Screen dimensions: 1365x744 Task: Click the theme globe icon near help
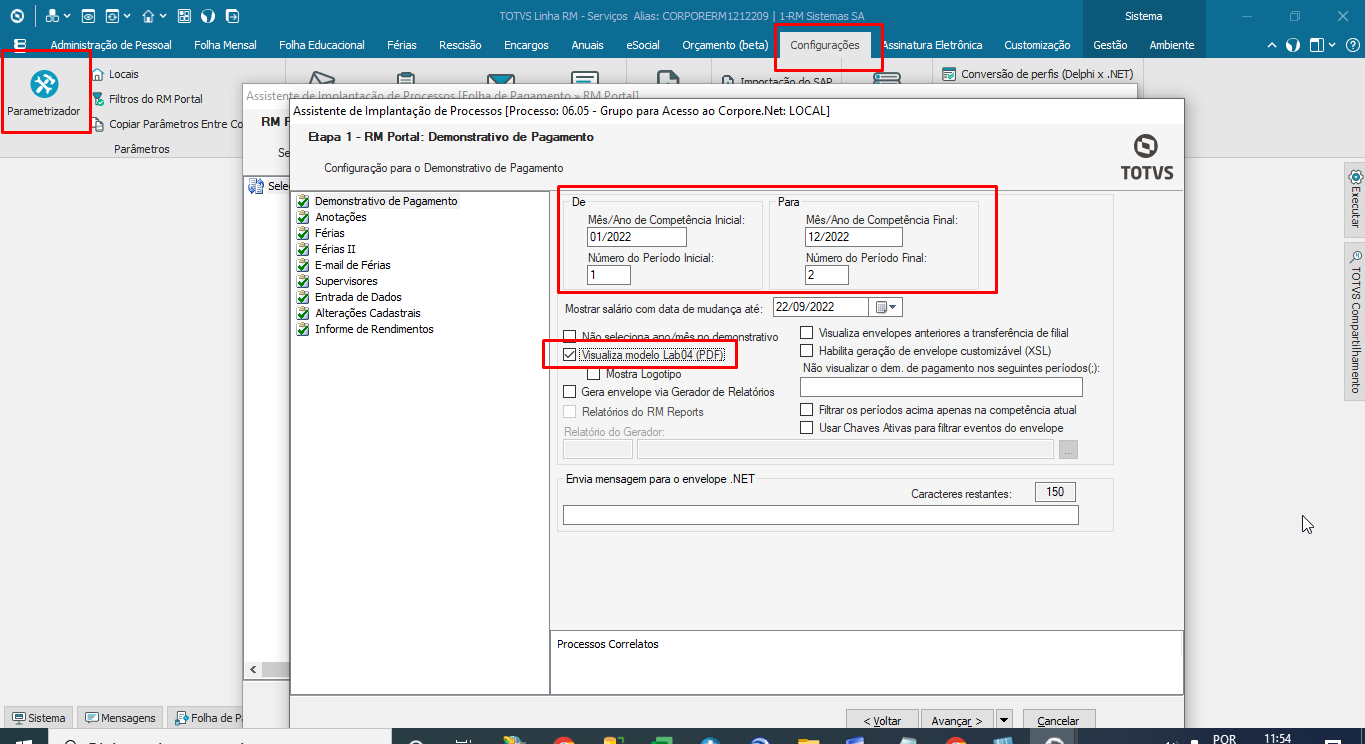click(1292, 45)
